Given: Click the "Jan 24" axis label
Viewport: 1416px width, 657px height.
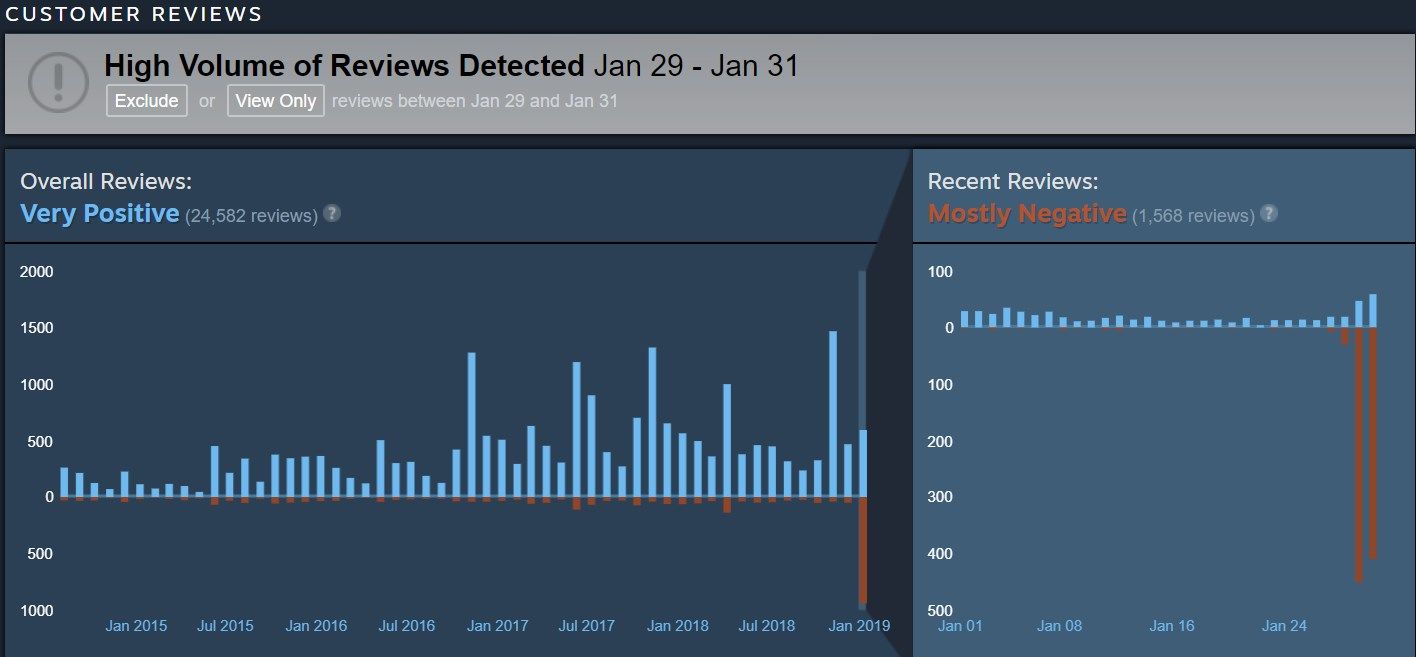Looking at the screenshot, I should pyautogui.click(x=1285, y=626).
